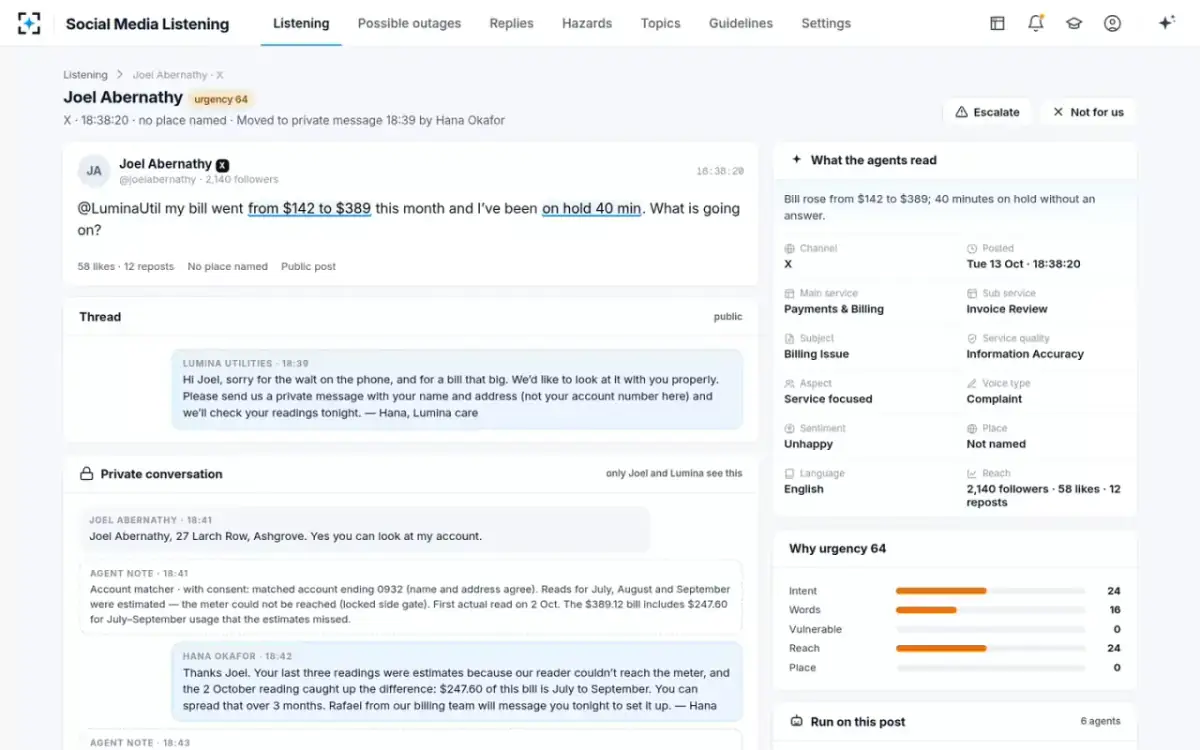Click the chart icon beside Reach label
The height and width of the screenshot is (750, 1200).
tap(972, 473)
